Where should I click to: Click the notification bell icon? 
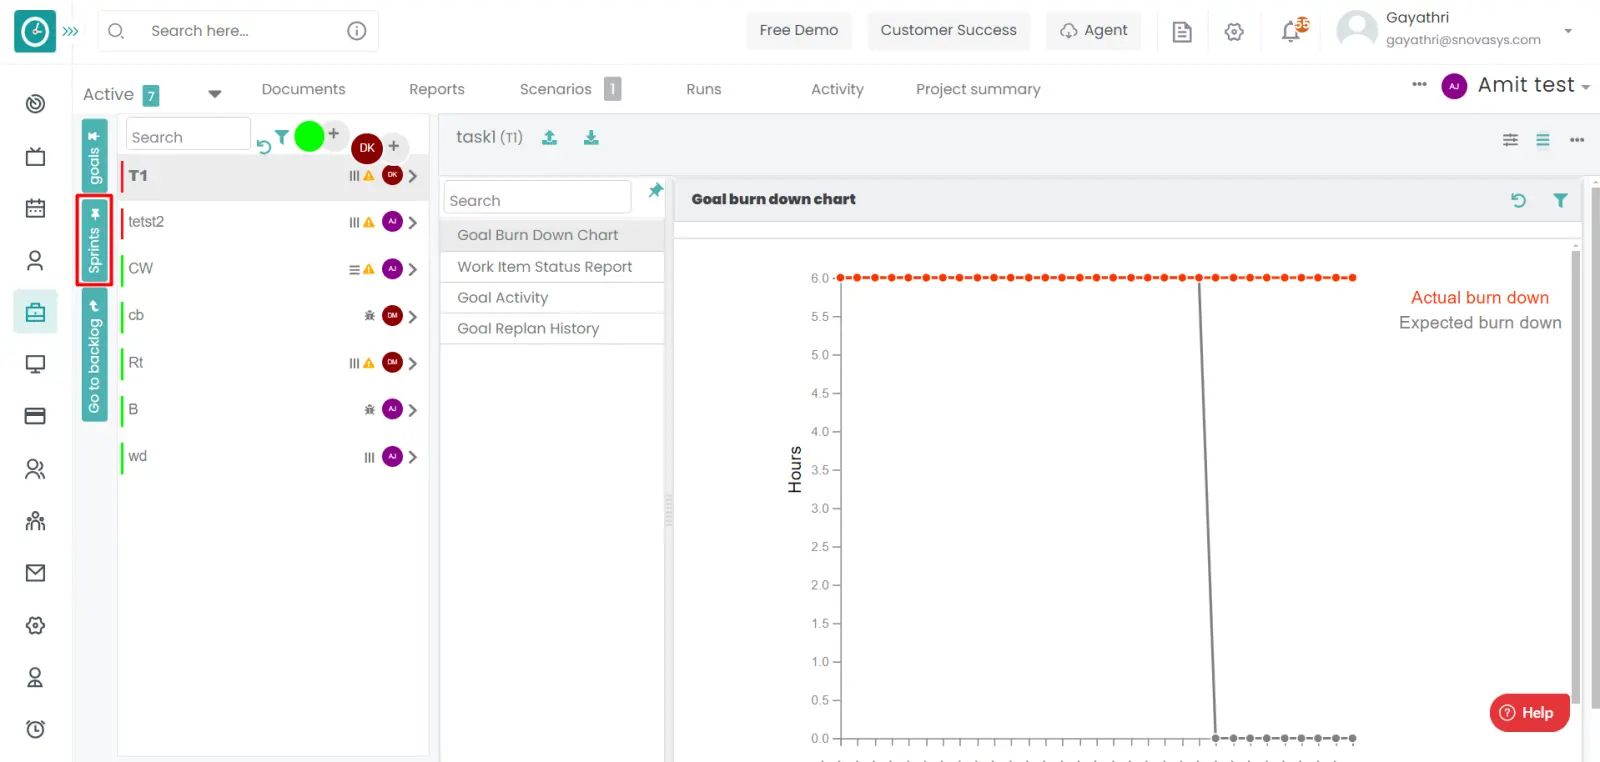(x=1291, y=32)
